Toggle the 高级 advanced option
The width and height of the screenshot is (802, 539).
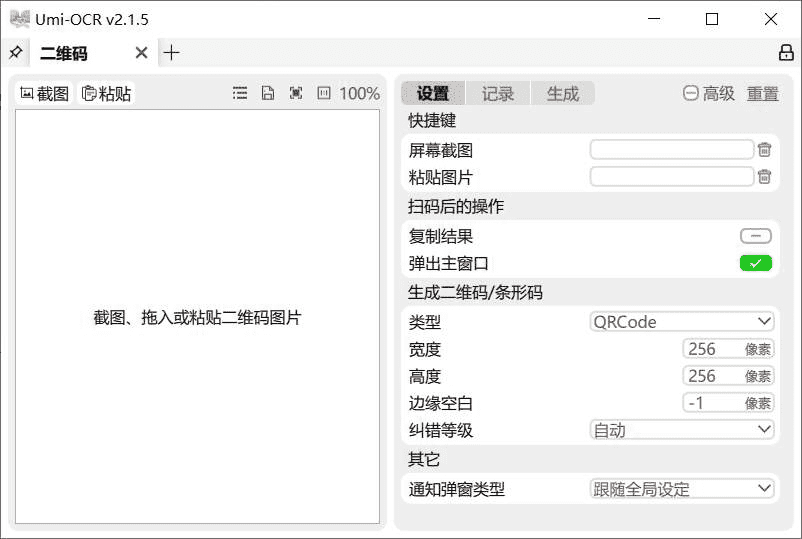coord(709,94)
